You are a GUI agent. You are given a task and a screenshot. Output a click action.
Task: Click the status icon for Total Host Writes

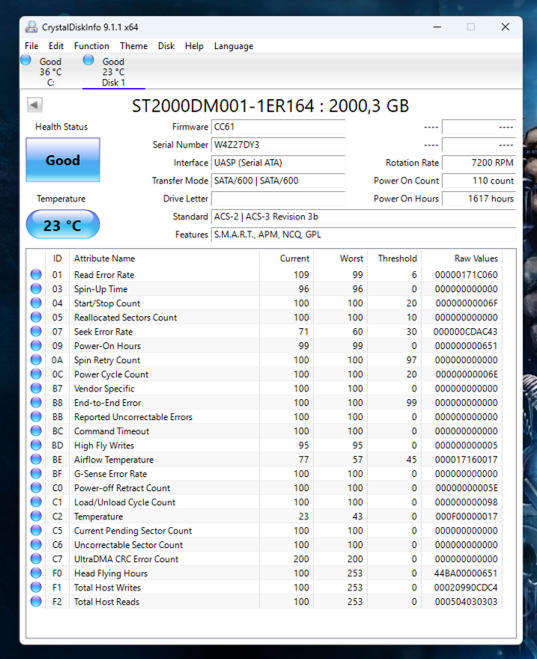tap(36, 587)
